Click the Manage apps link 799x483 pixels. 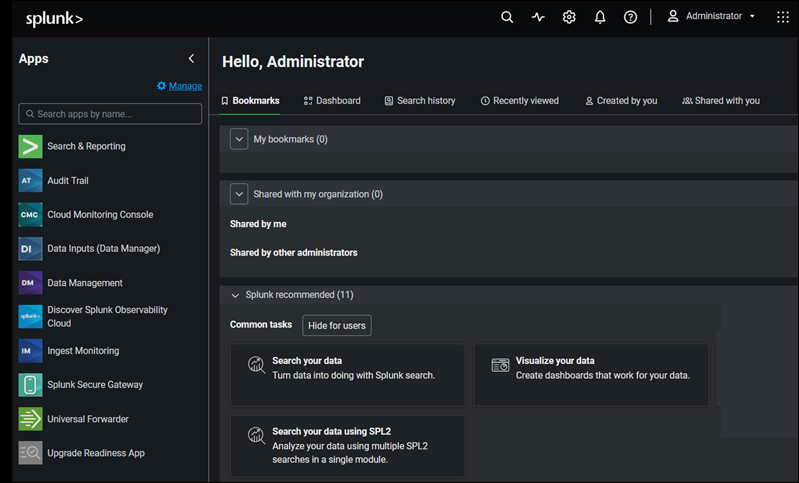(x=185, y=86)
